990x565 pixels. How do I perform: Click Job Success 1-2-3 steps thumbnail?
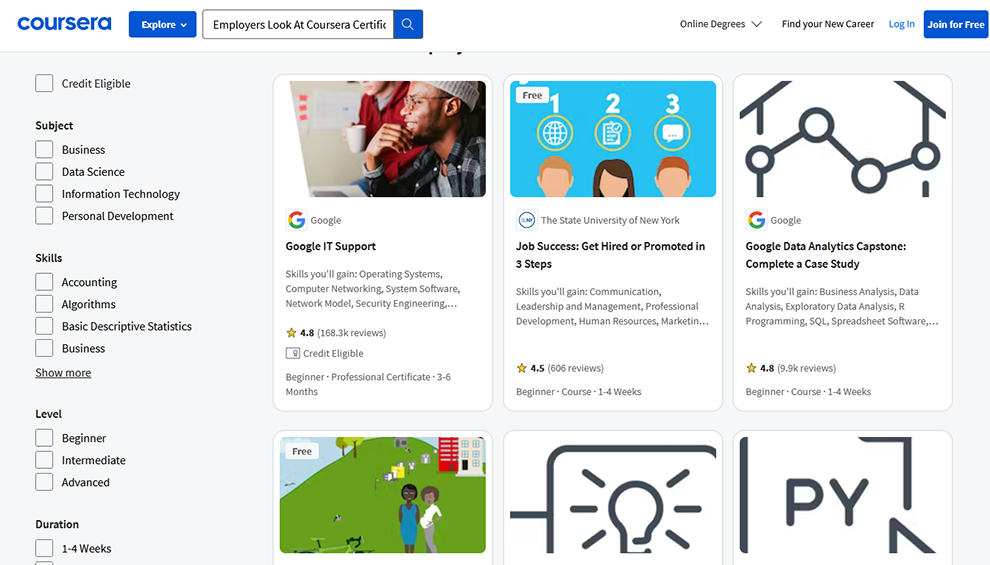pyautogui.click(x=613, y=139)
